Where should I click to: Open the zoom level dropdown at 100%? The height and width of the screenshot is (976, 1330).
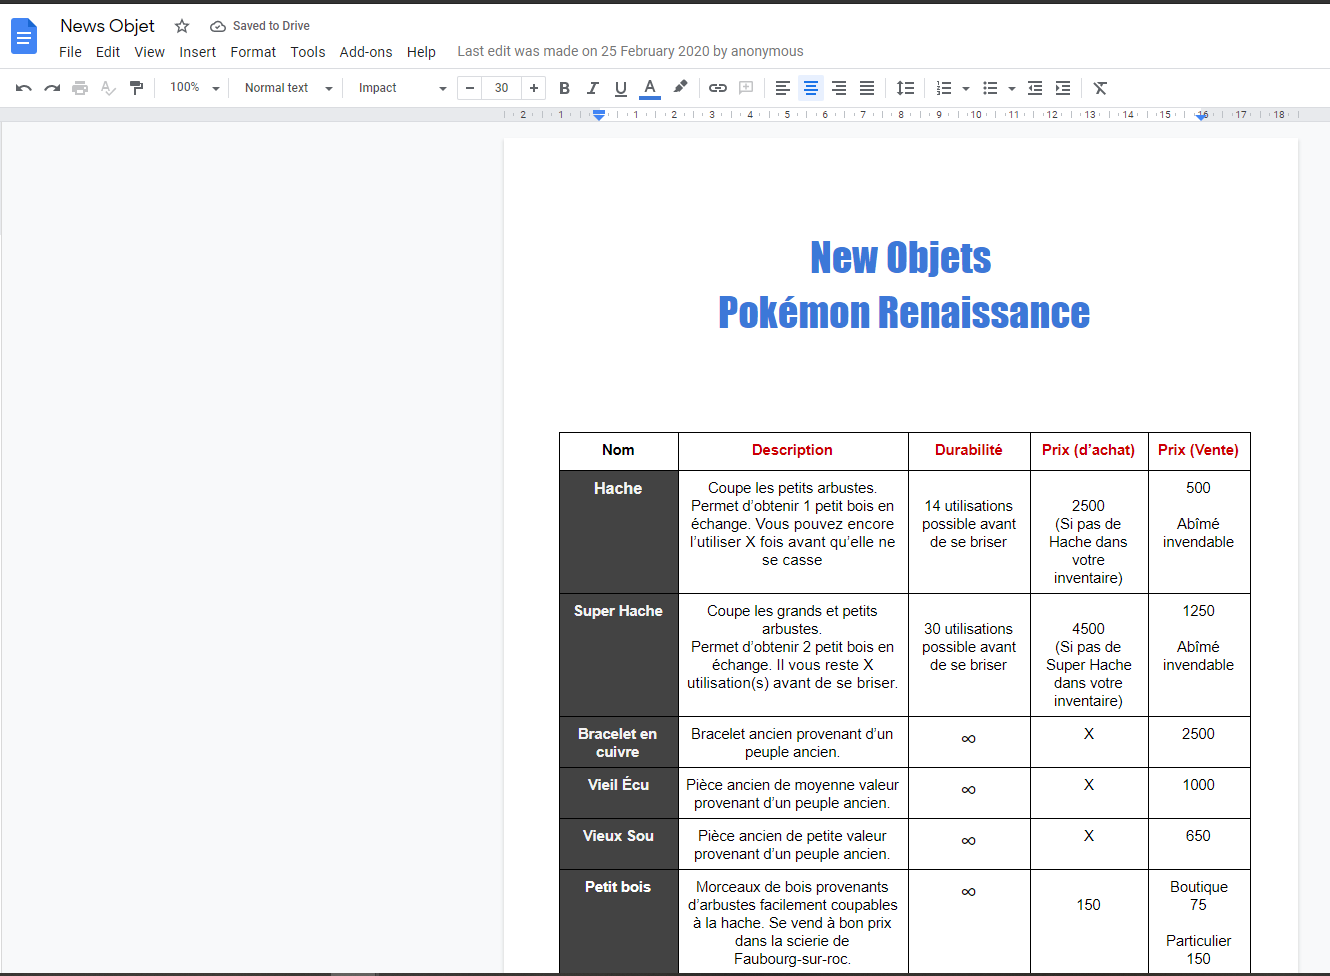point(194,88)
